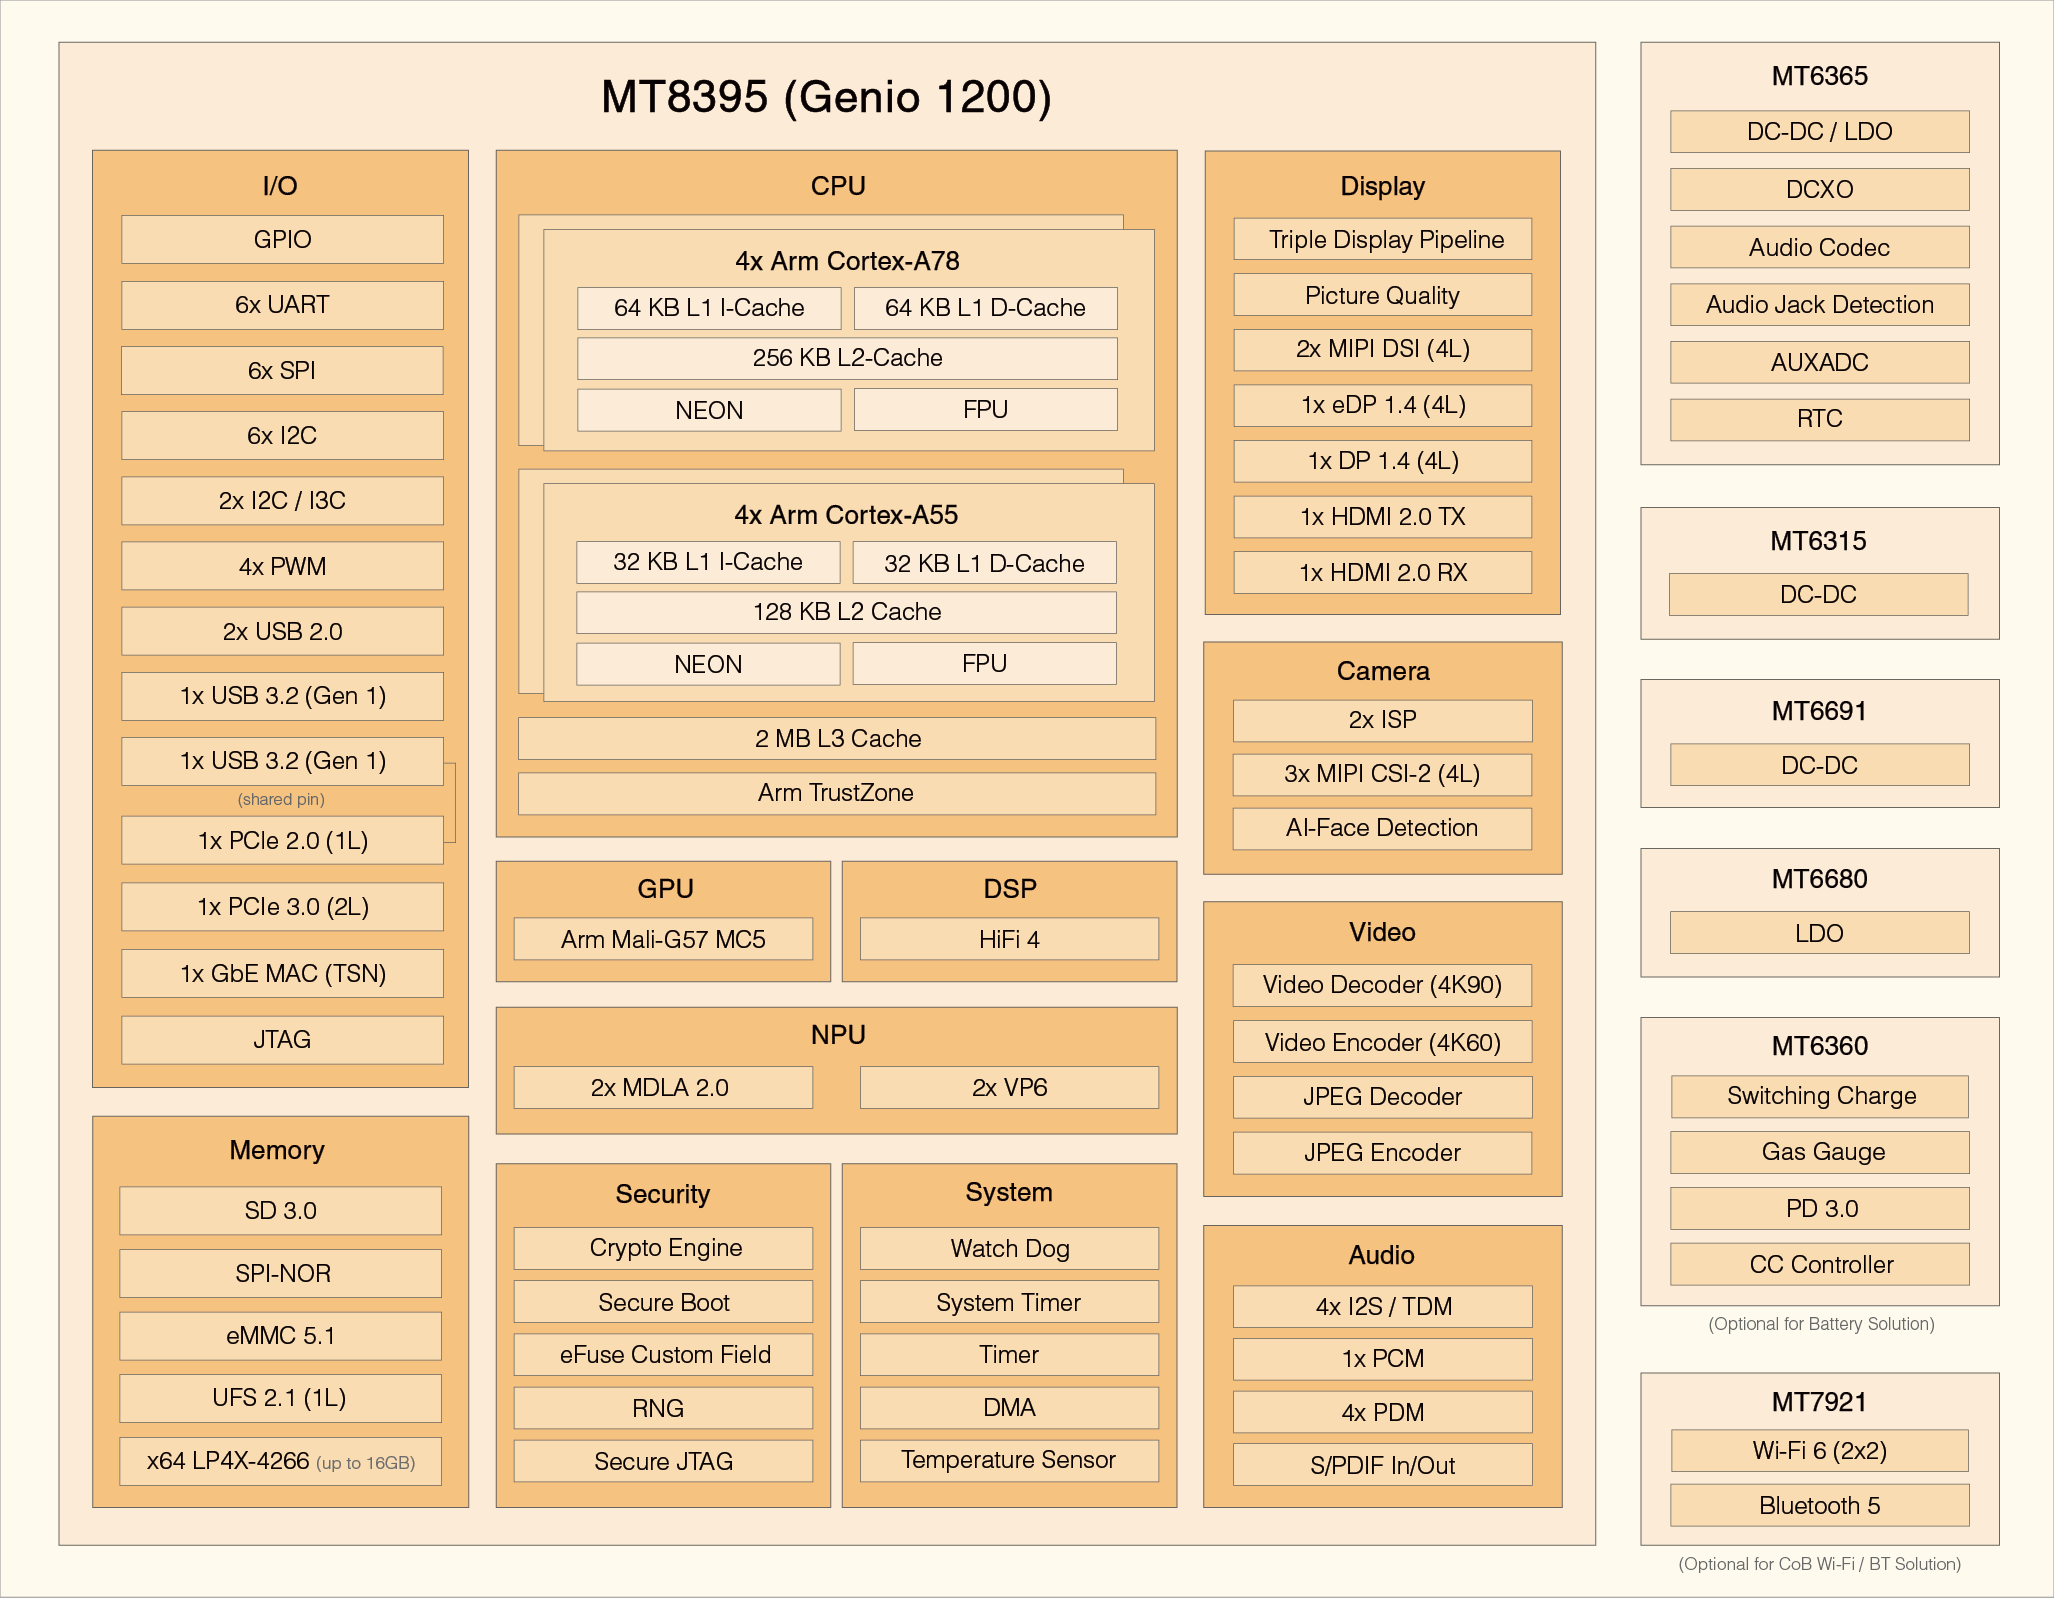Click Video Decoder (4K90) block
The width and height of the screenshot is (2054, 1598).
pyautogui.click(x=1382, y=985)
